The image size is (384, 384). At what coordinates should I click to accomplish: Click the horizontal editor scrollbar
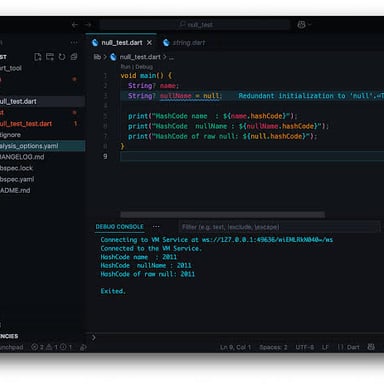[222, 214]
